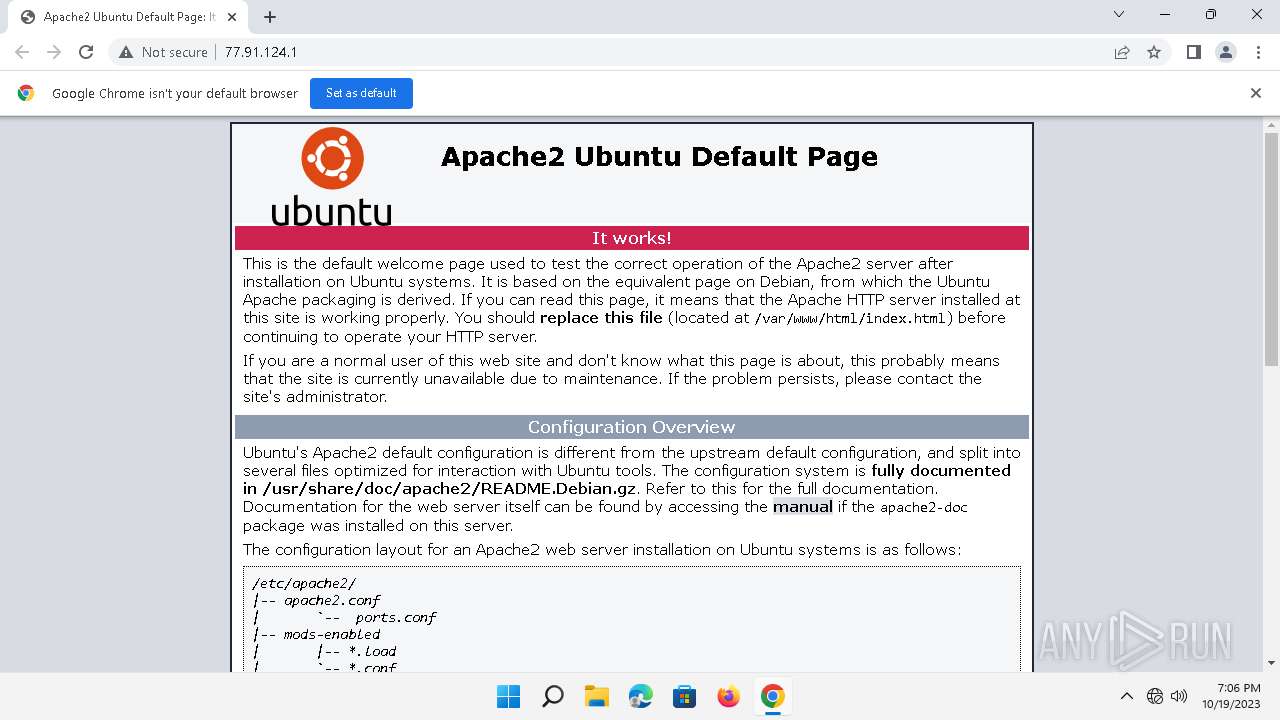Open network settings tray icon
Screen dimensions: 1280x720
coord(1155,696)
